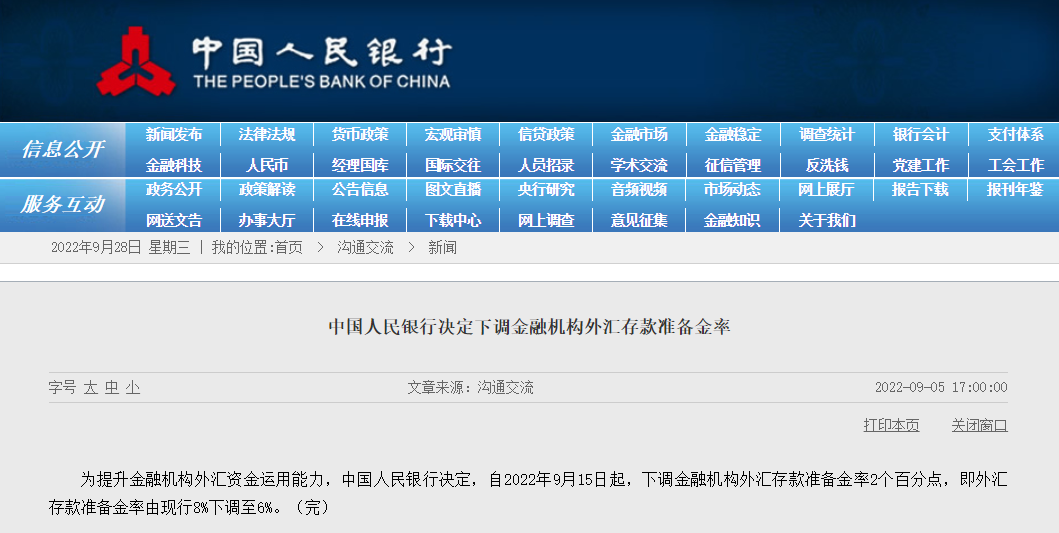This screenshot has height=533, width=1059.
Task: Open 在线申报 menu item
Action: tap(360, 220)
